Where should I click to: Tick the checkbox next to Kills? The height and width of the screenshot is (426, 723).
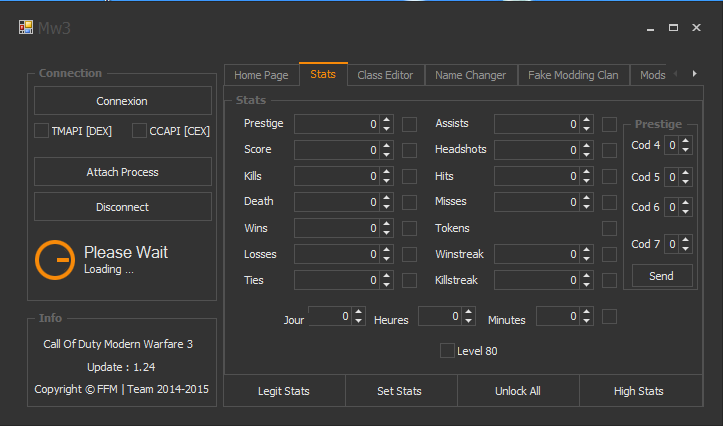[409, 176]
